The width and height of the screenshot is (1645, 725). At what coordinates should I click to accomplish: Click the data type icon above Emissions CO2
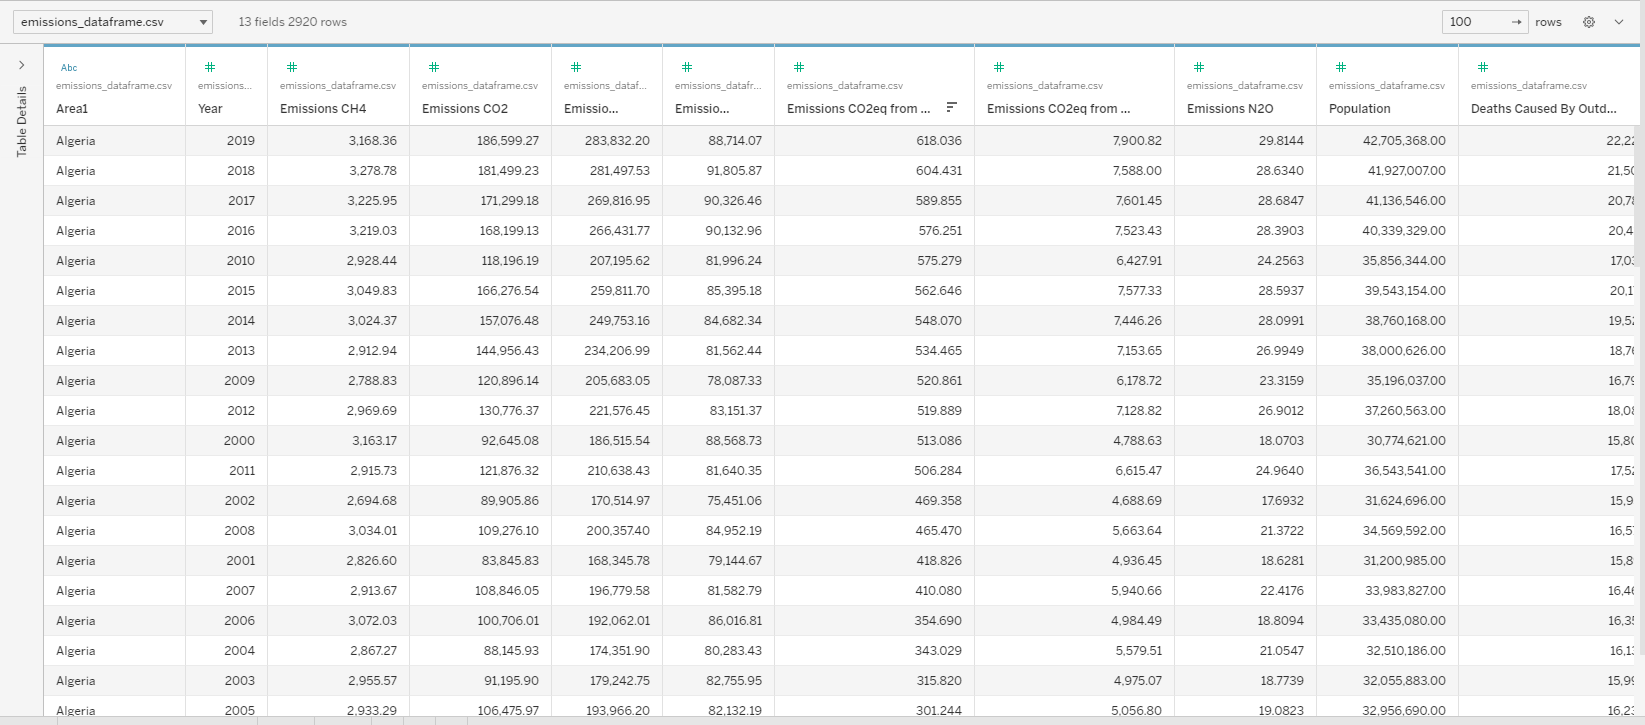(434, 67)
